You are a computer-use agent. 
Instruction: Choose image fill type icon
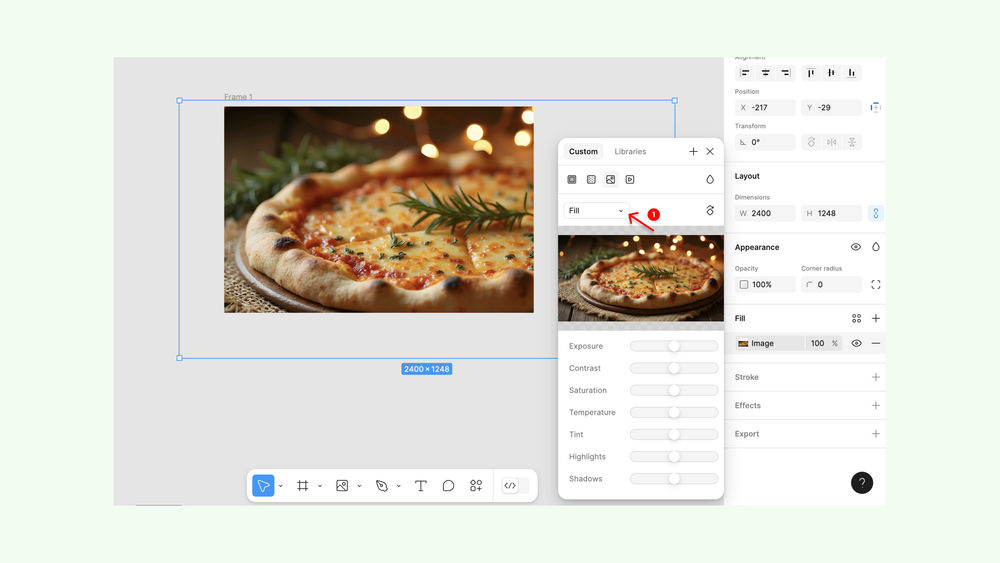point(610,180)
